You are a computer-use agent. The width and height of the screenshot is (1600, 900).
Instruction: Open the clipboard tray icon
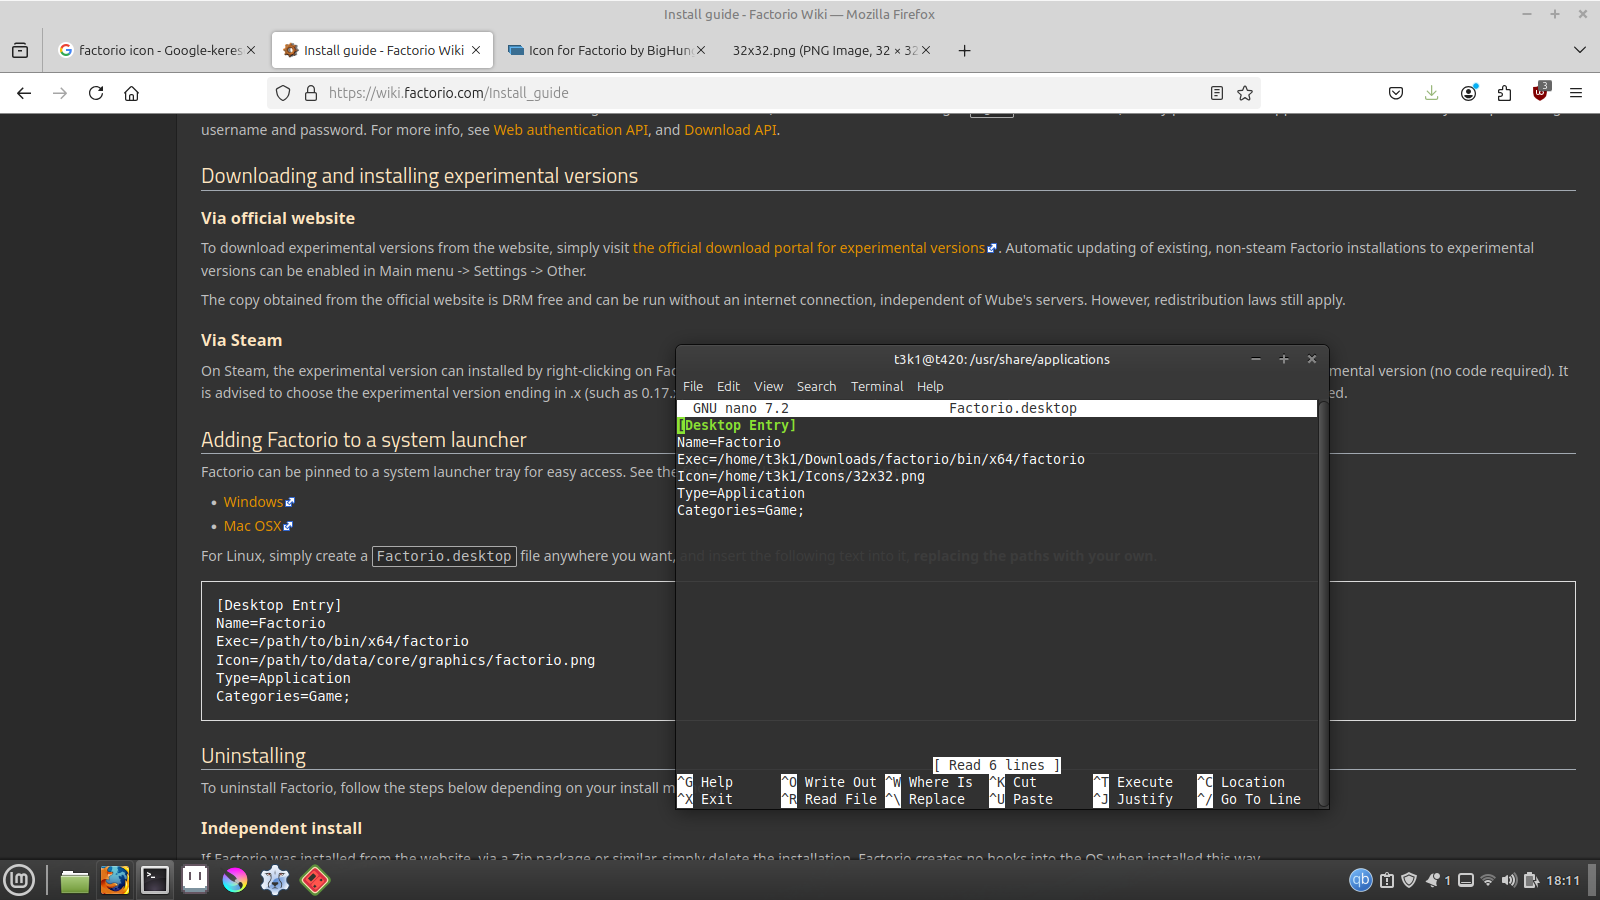point(1387,880)
